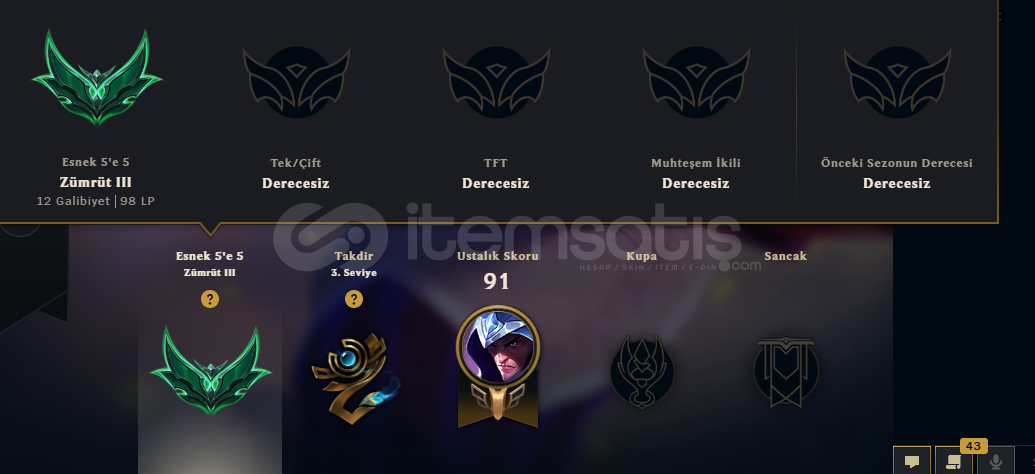The width and height of the screenshot is (1035, 474).
Task: Open the chat speech bubble button
Action: pyautogui.click(x=912, y=461)
